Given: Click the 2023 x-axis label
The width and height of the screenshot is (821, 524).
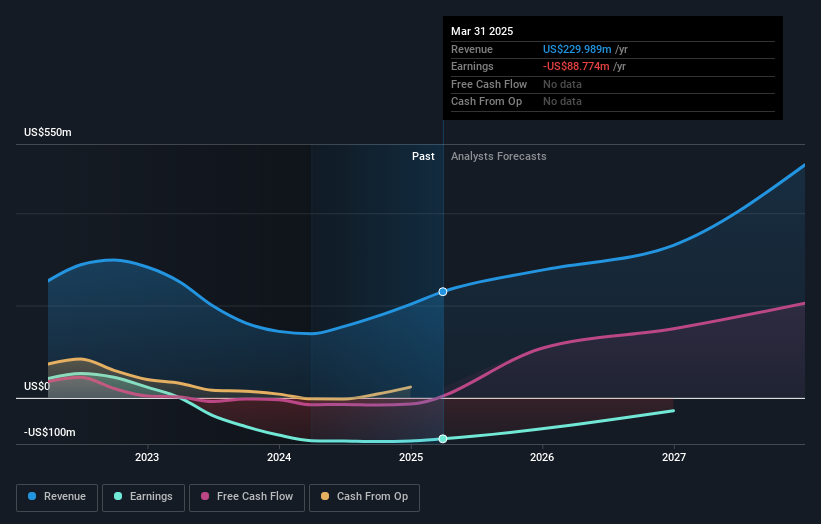Looking at the screenshot, I should pyautogui.click(x=147, y=457).
